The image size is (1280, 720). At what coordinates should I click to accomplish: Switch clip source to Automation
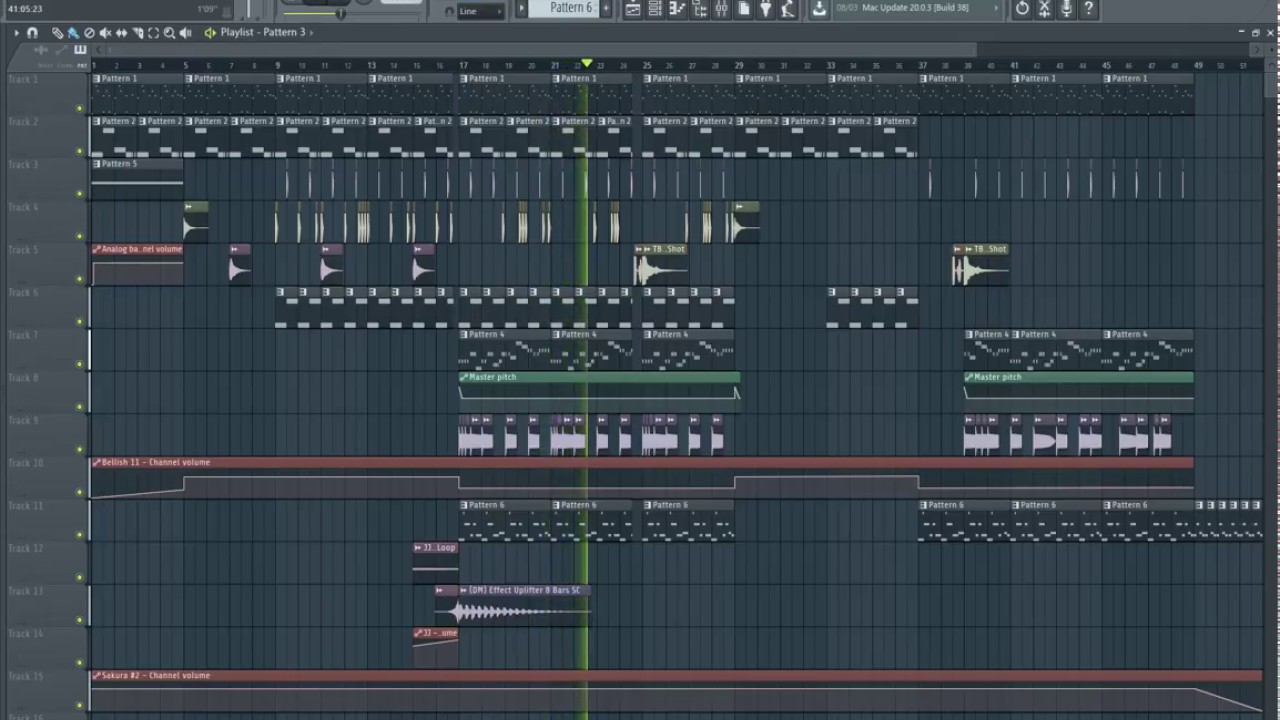[62, 50]
